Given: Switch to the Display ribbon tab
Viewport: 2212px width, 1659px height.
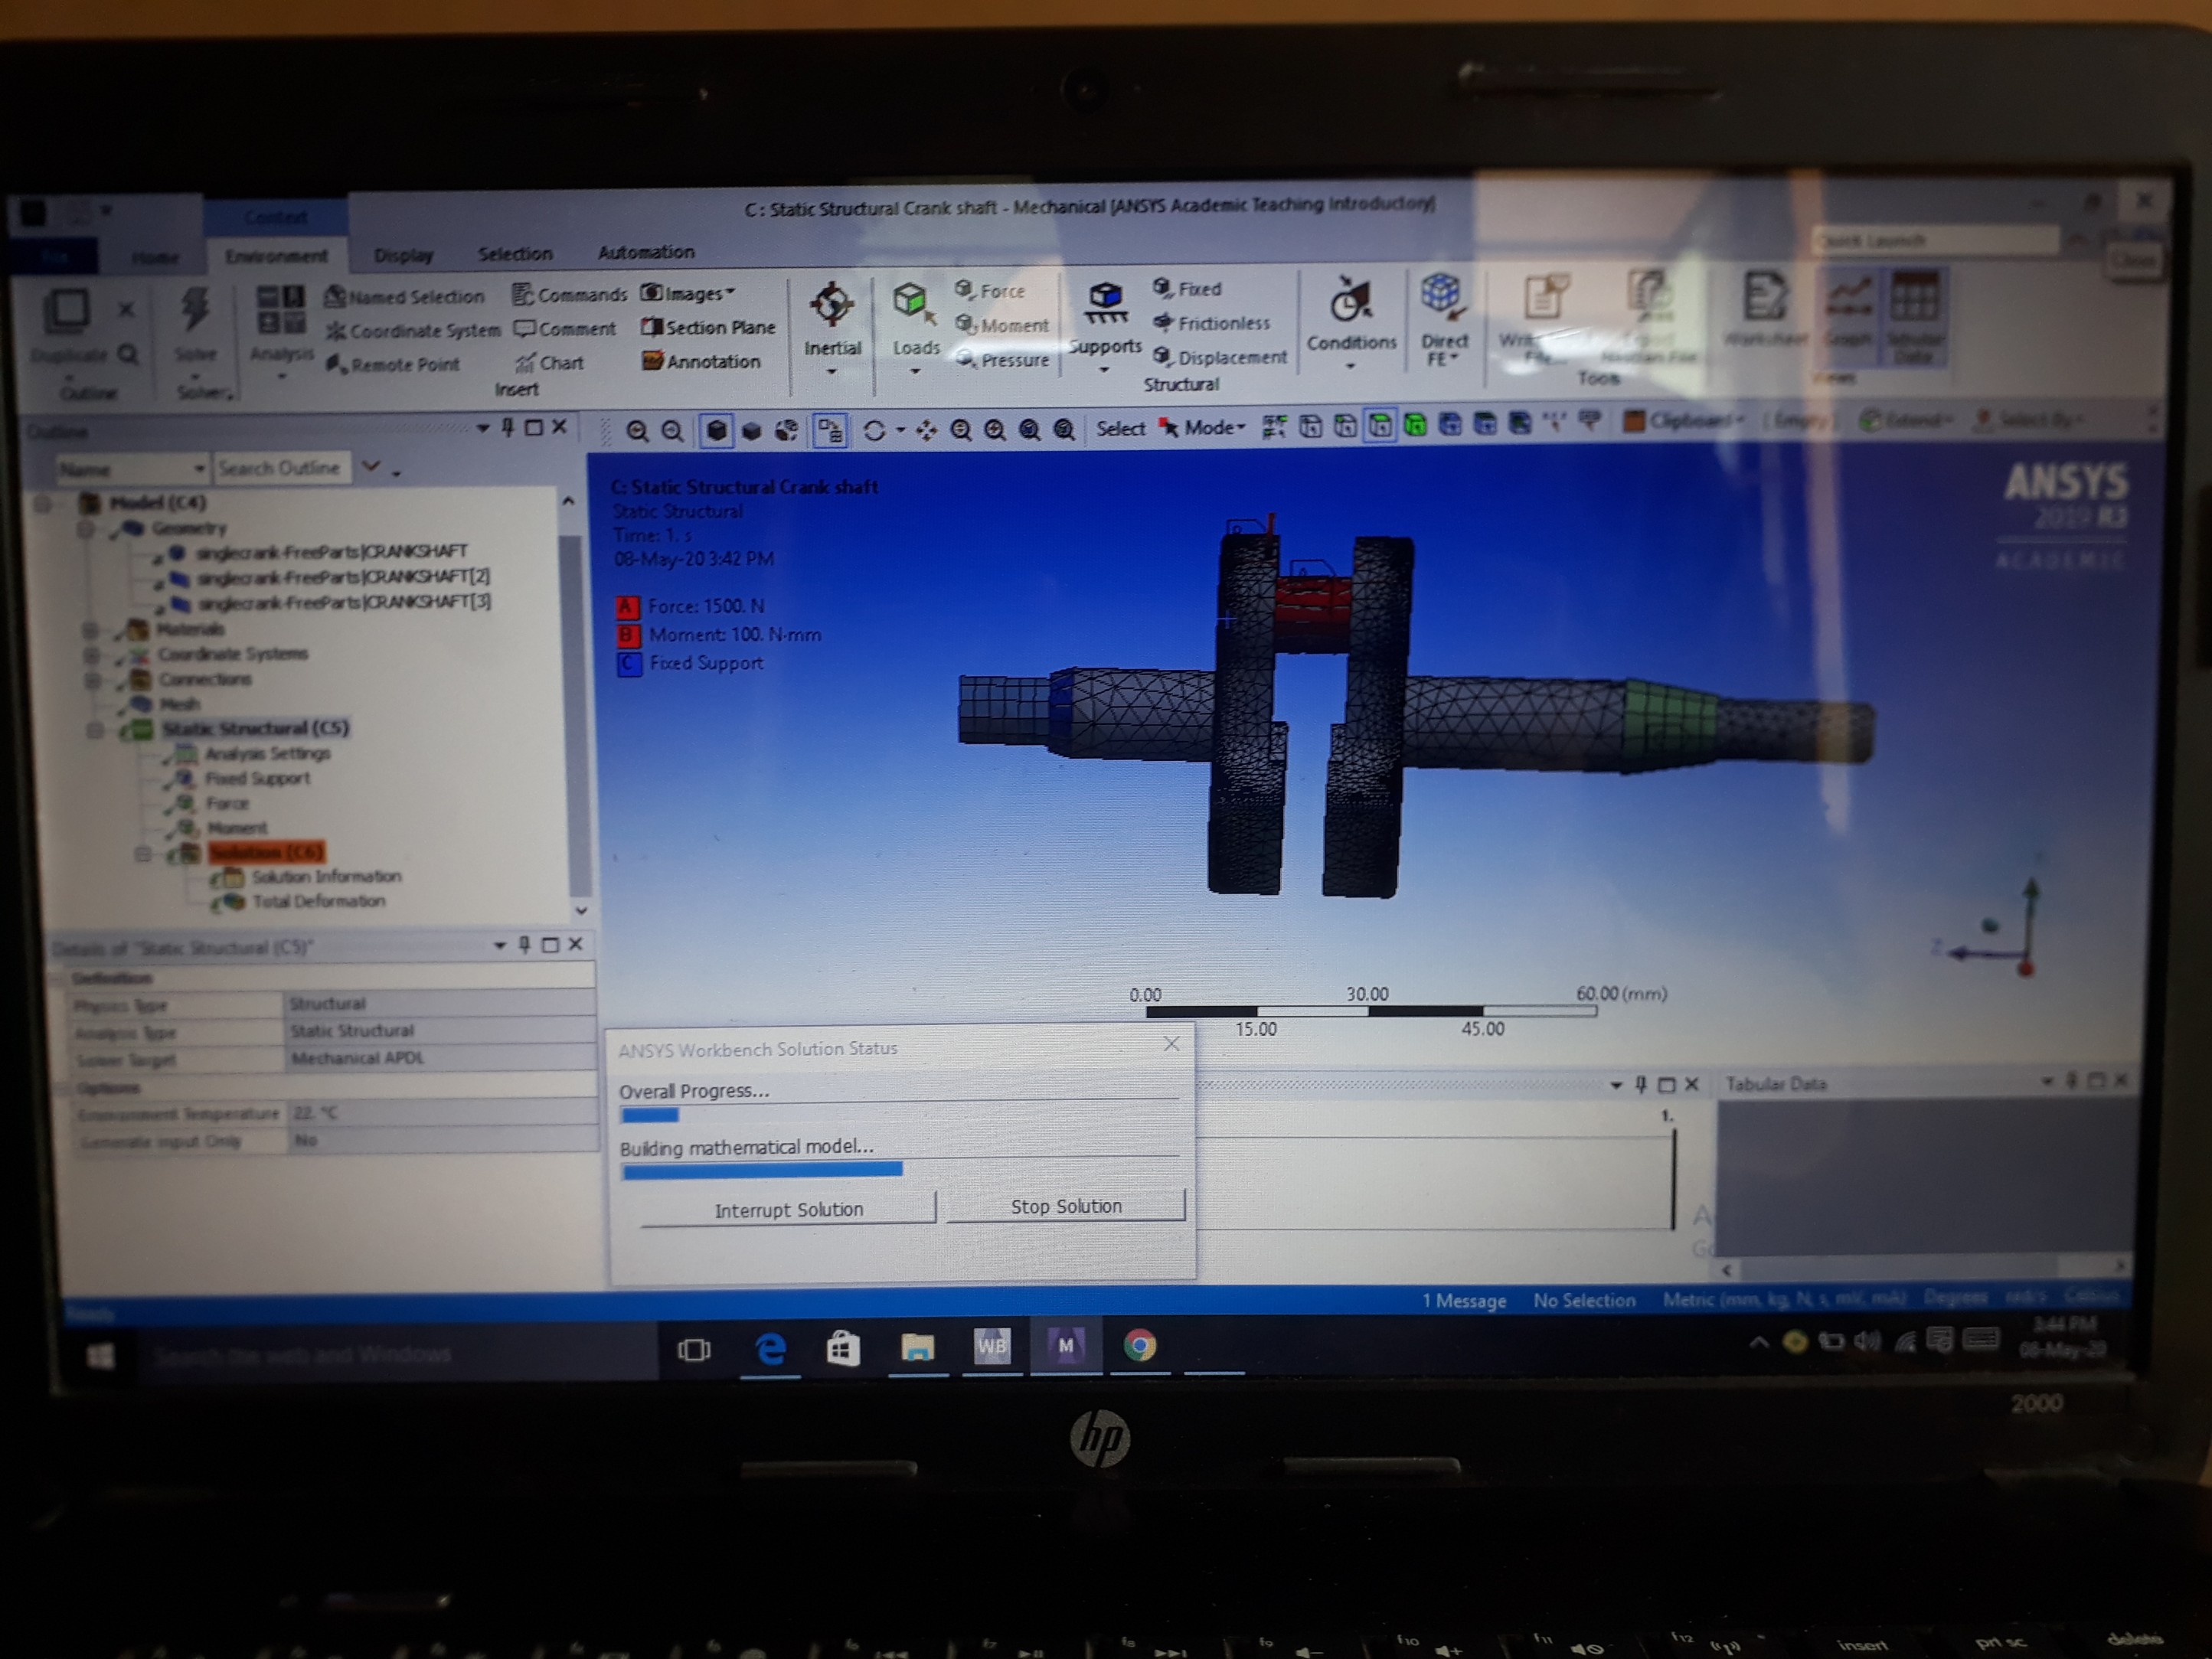Looking at the screenshot, I should [403, 255].
